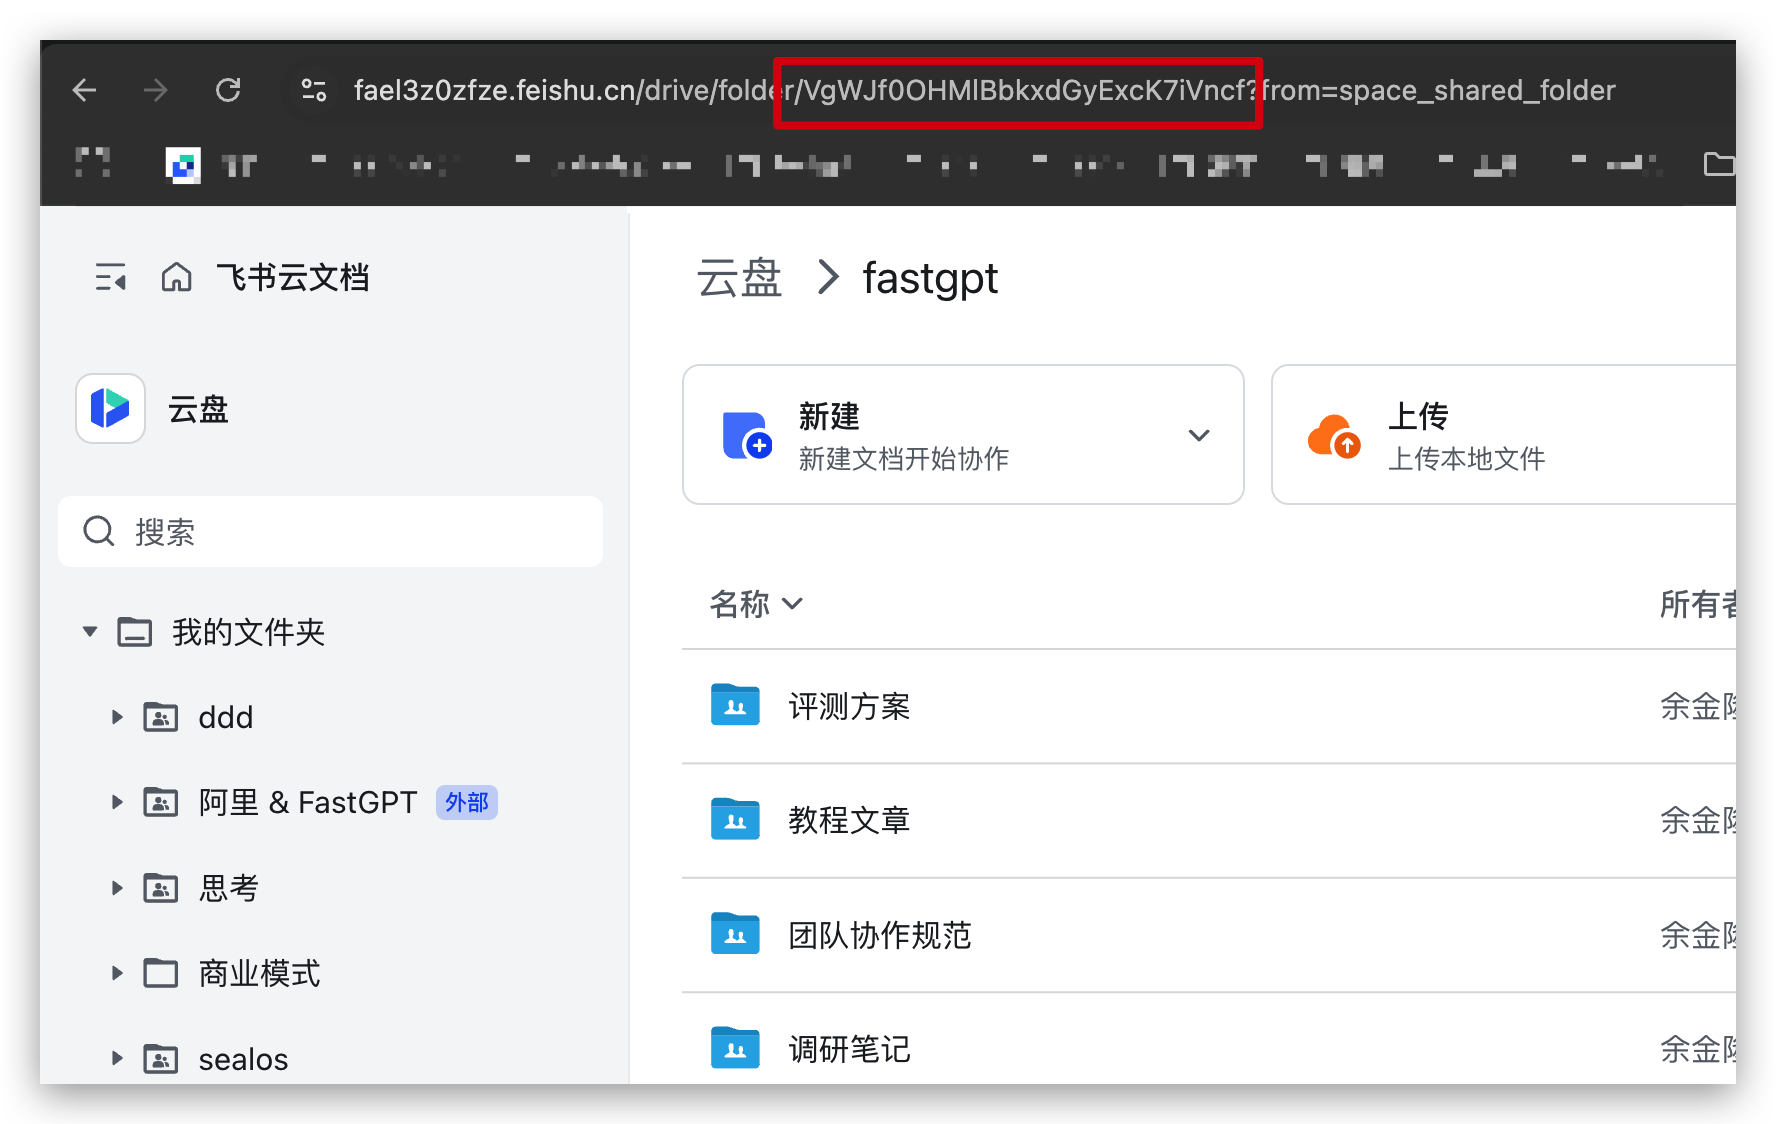This screenshot has width=1776, height=1124.
Task: Collapse the 我的文件夹 tree
Action: (x=90, y=632)
